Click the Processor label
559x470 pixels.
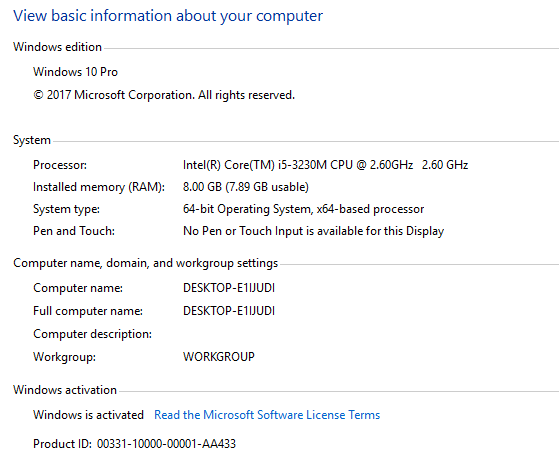[60, 165]
